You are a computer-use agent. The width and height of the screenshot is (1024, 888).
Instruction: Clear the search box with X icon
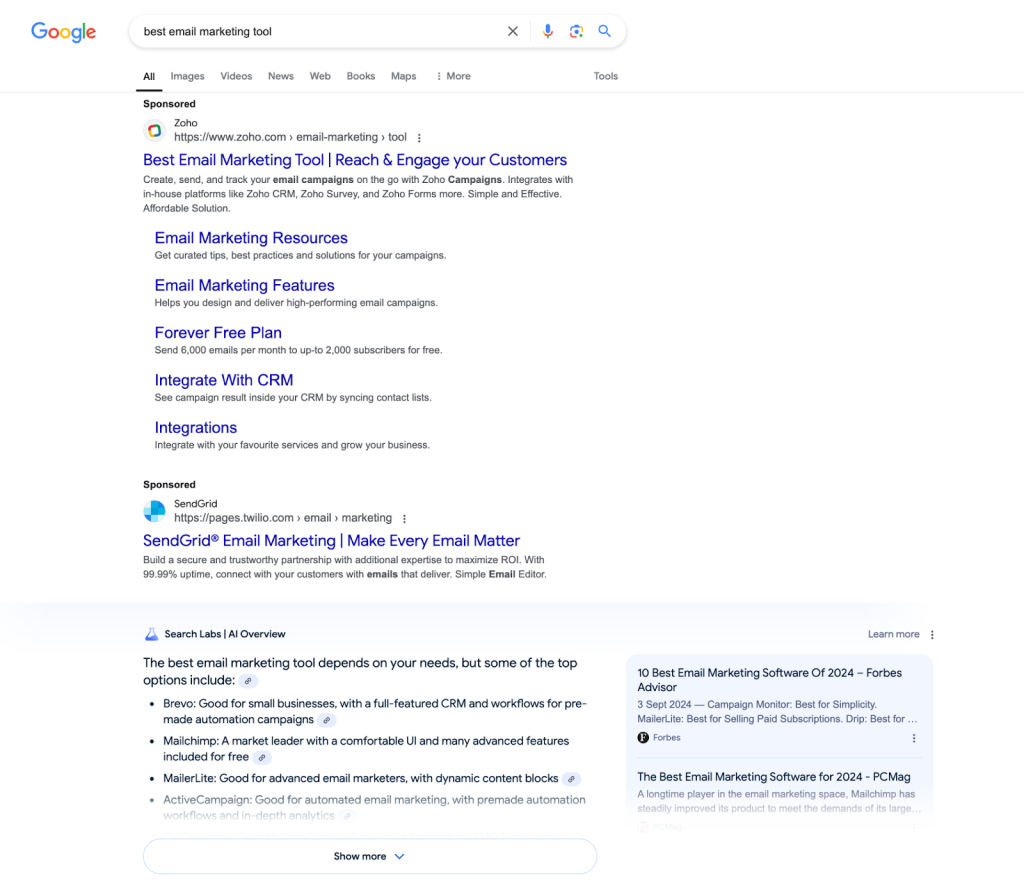(513, 31)
